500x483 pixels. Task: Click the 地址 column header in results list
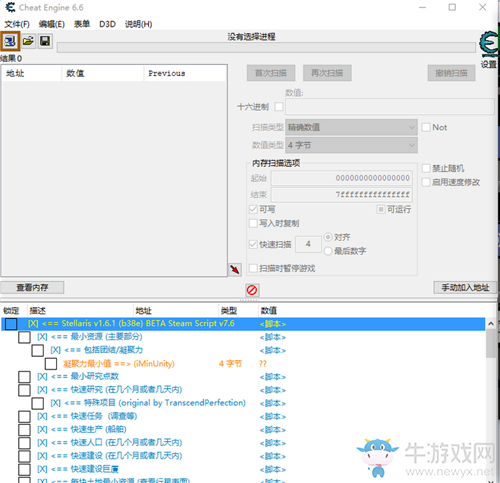coord(32,73)
